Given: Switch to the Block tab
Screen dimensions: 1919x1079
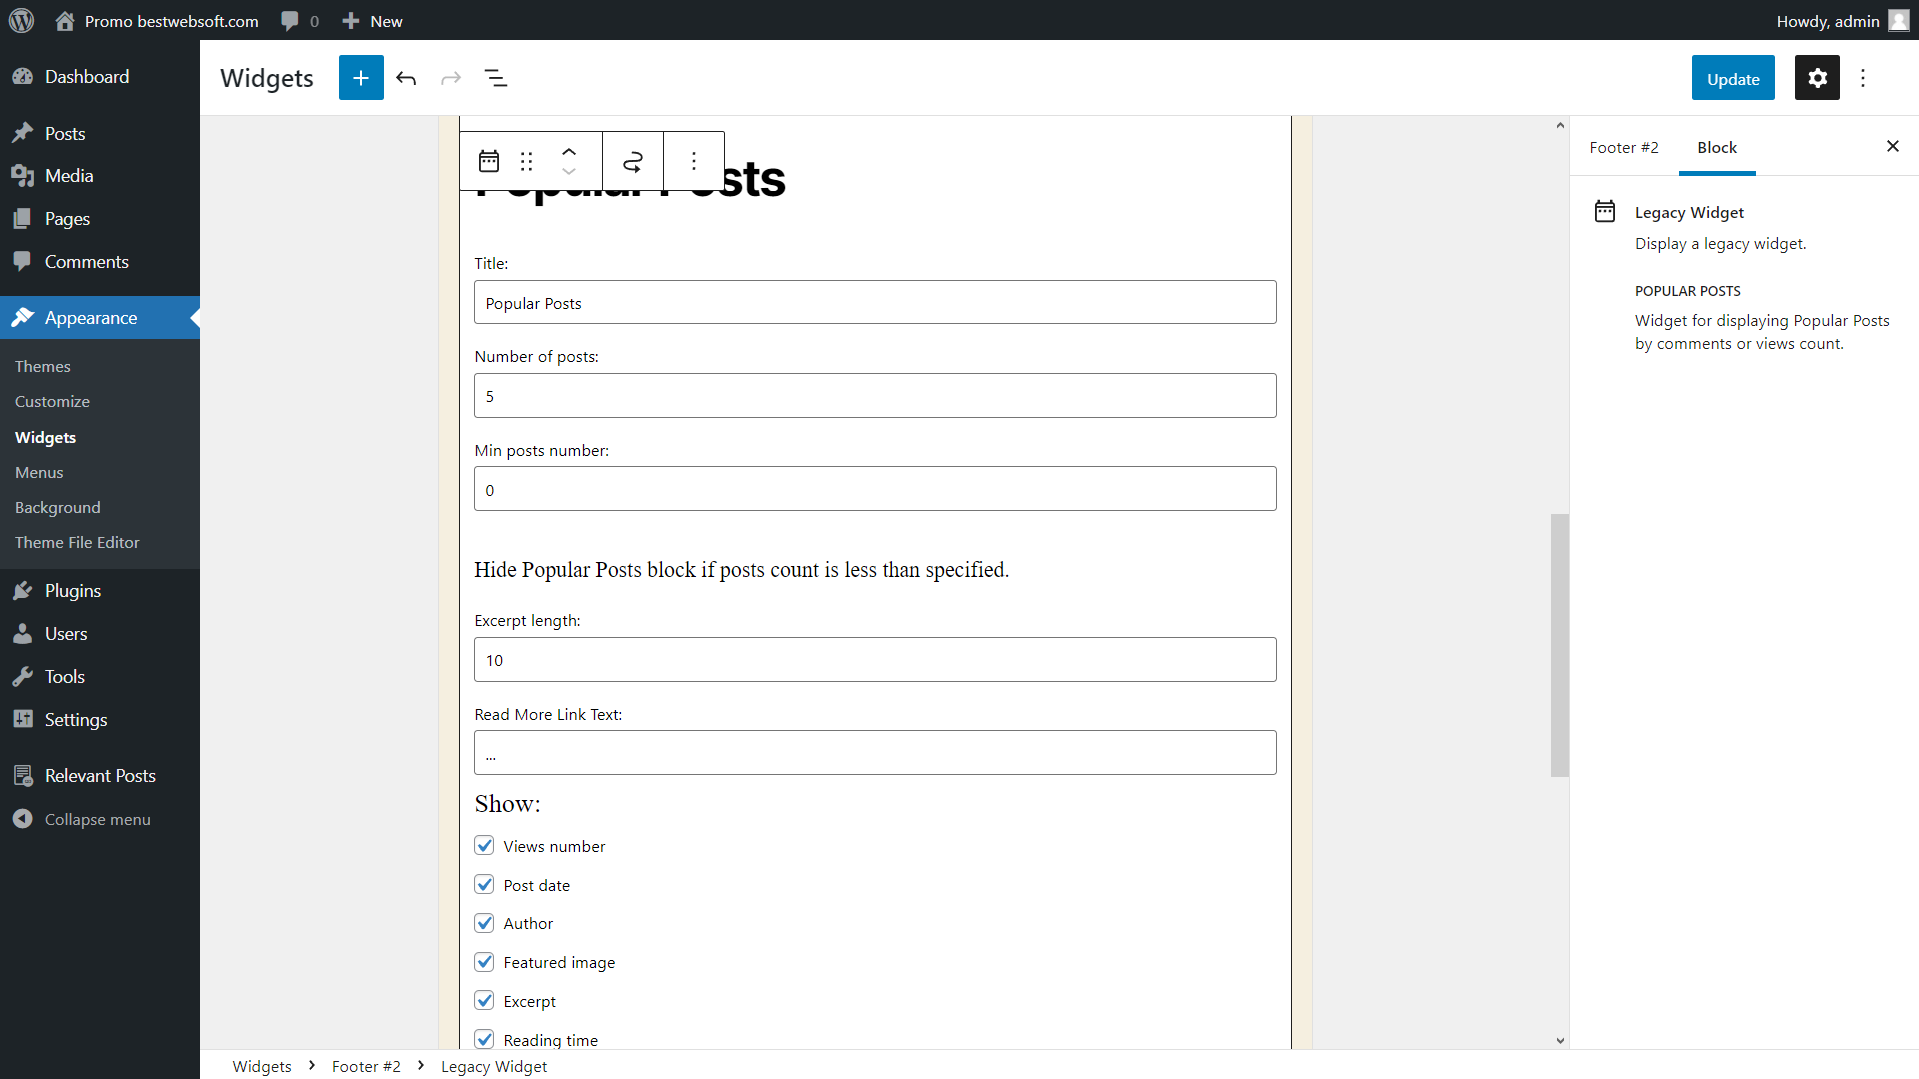Looking at the screenshot, I should [1717, 147].
